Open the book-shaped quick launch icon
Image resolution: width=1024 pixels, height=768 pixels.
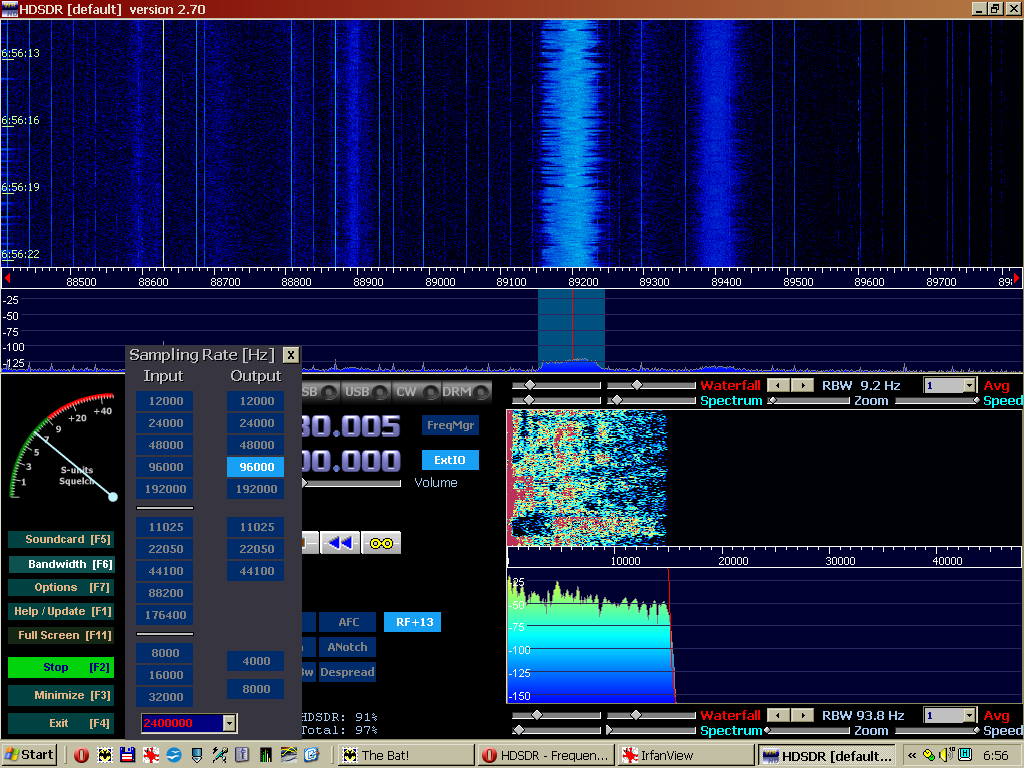[x=242, y=755]
